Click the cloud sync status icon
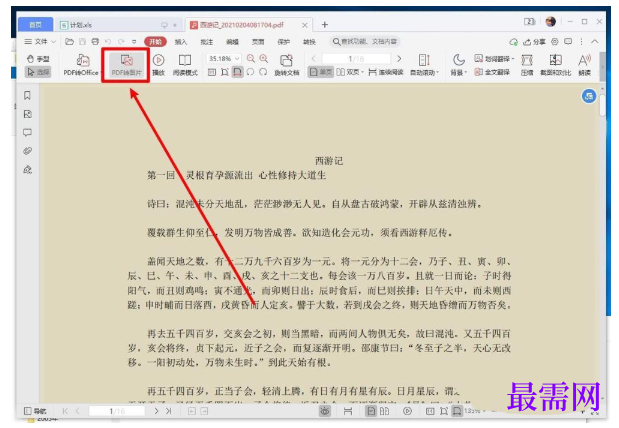The width and height of the screenshot is (619, 428). pyautogui.click(x=514, y=41)
